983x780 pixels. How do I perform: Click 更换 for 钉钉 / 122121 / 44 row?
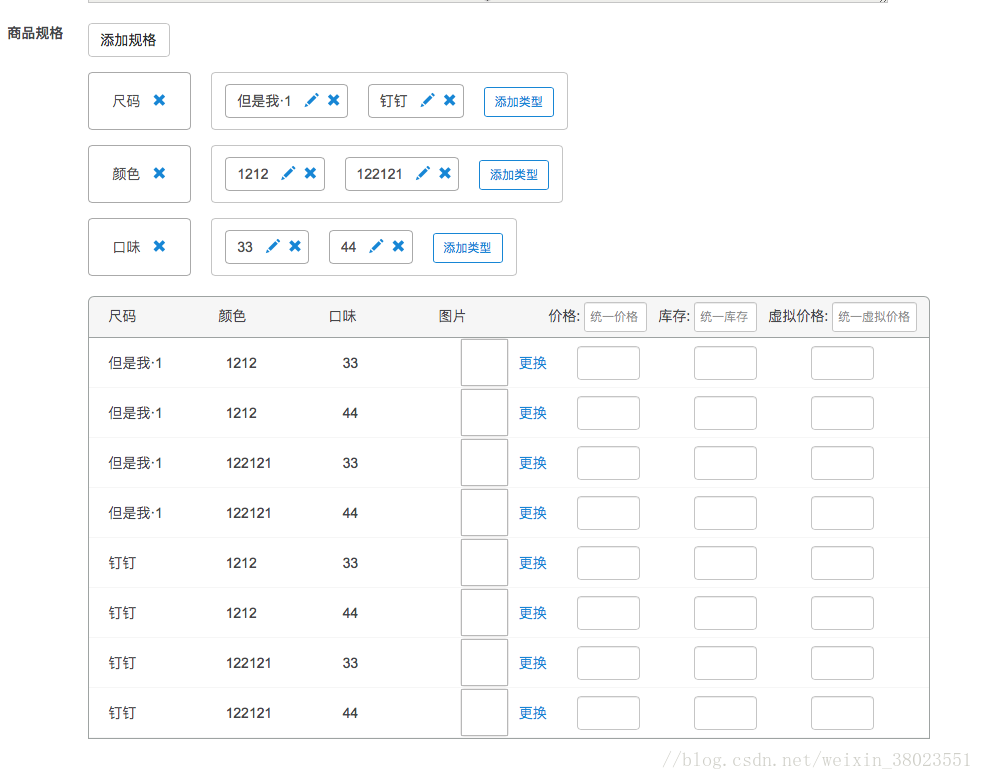tap(533, 713)
